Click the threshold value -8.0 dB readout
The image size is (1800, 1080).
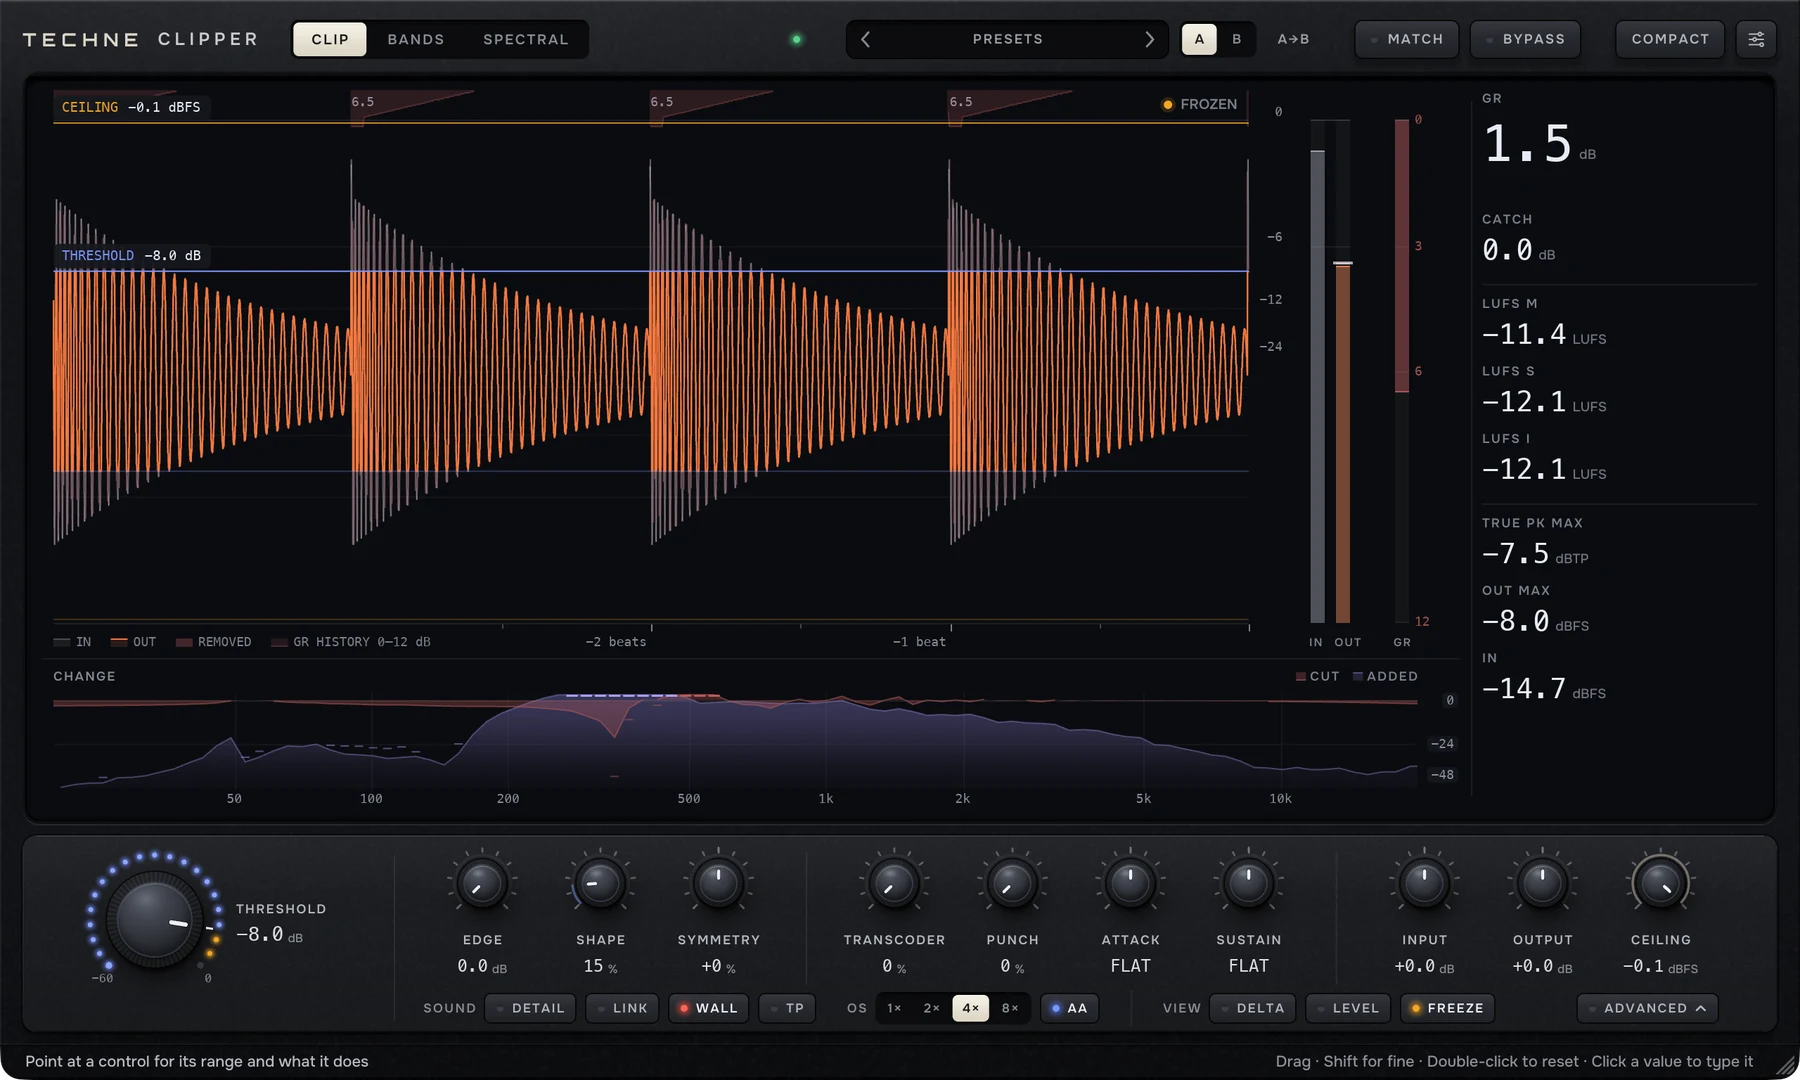coord(269,935)
